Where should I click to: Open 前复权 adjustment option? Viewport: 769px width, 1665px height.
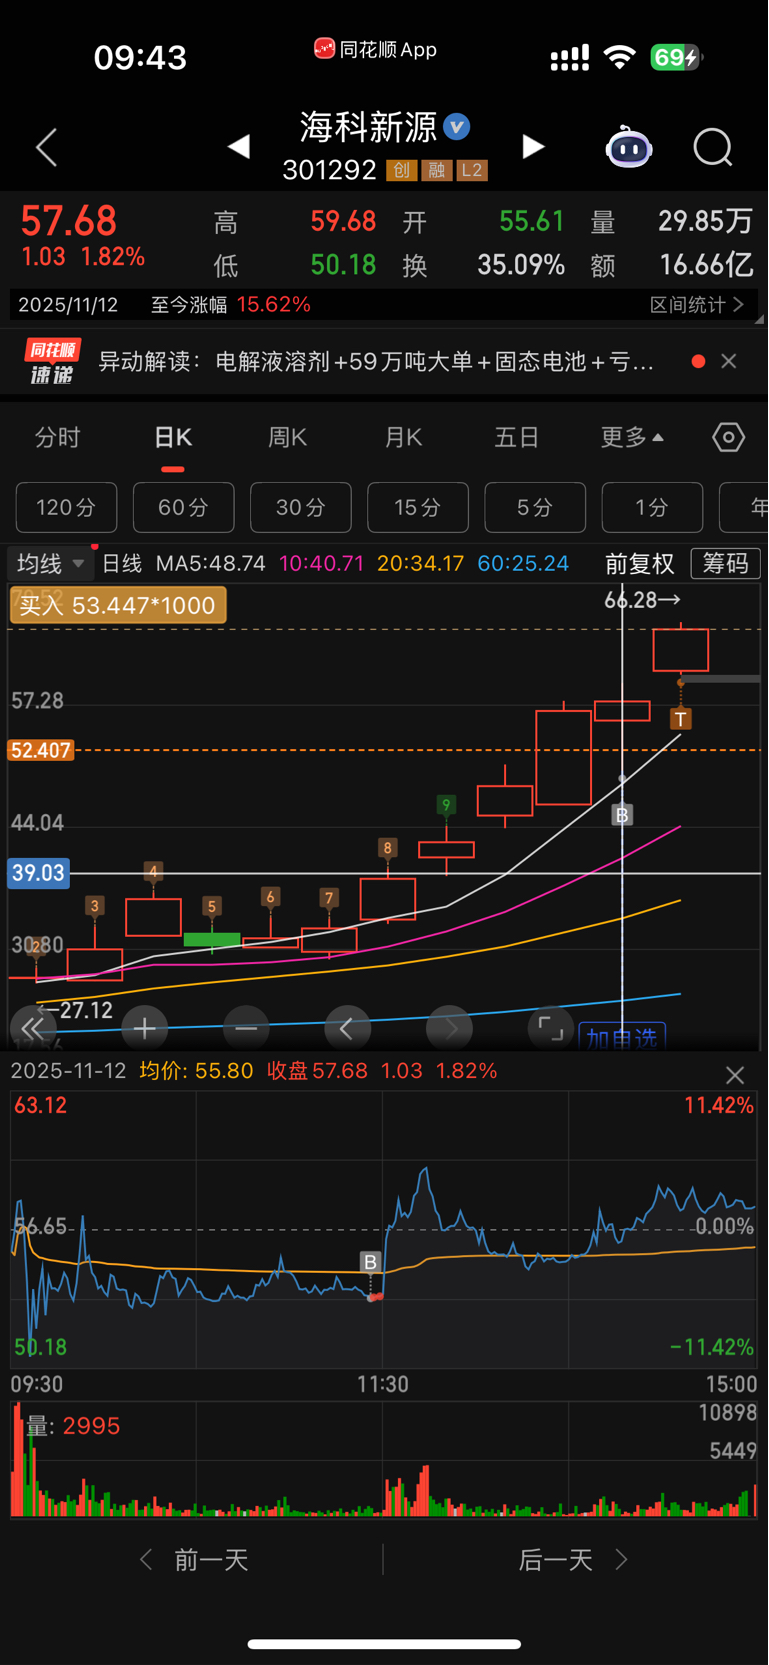point(640,564)
